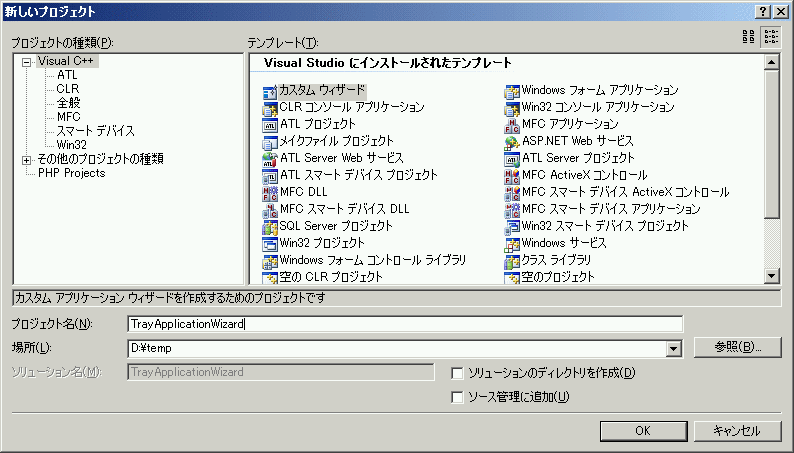794x453 pixels.
Task: Select the カスタム ウィザード template icon
Action: (270, 93)
